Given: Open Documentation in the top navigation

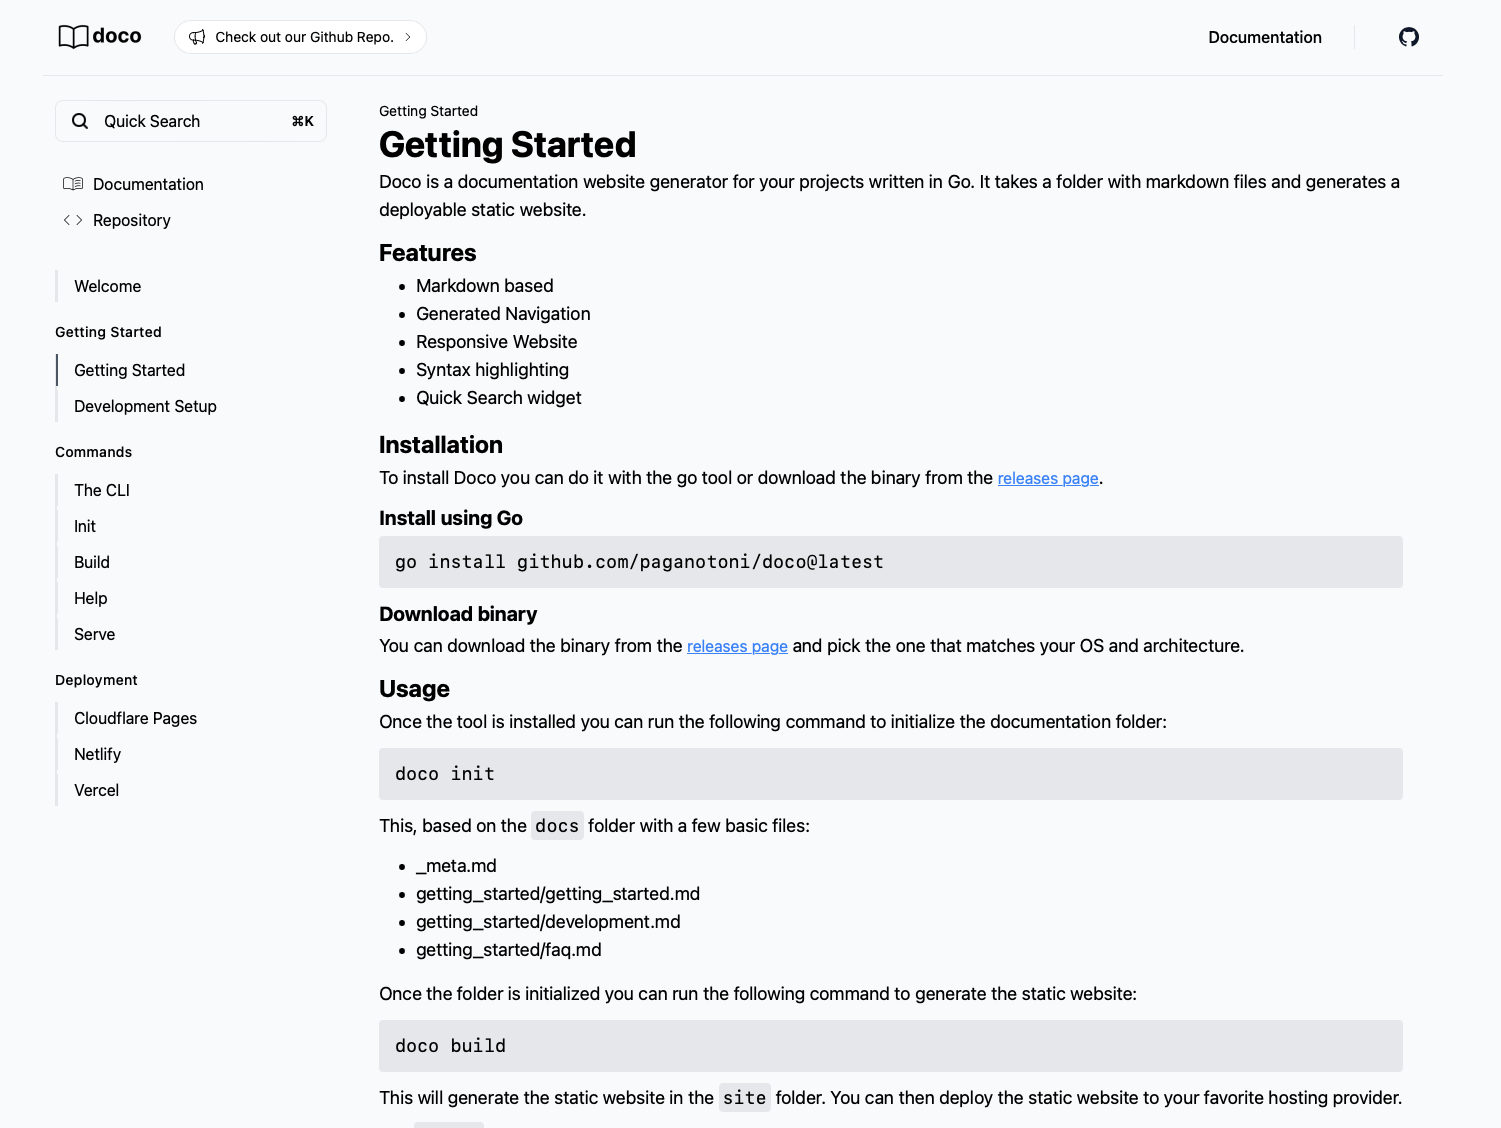Looking at the screenshot, I should pyautogui.click(x=1264, y=37).
